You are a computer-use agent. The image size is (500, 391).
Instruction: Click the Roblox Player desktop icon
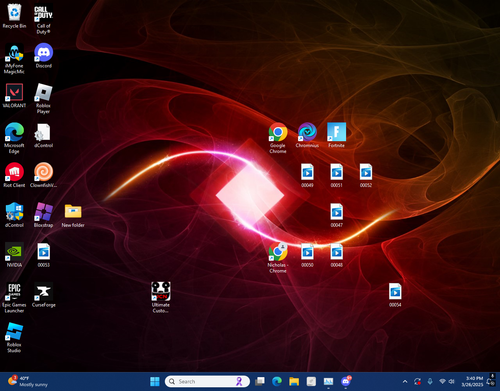click(44, 98)
